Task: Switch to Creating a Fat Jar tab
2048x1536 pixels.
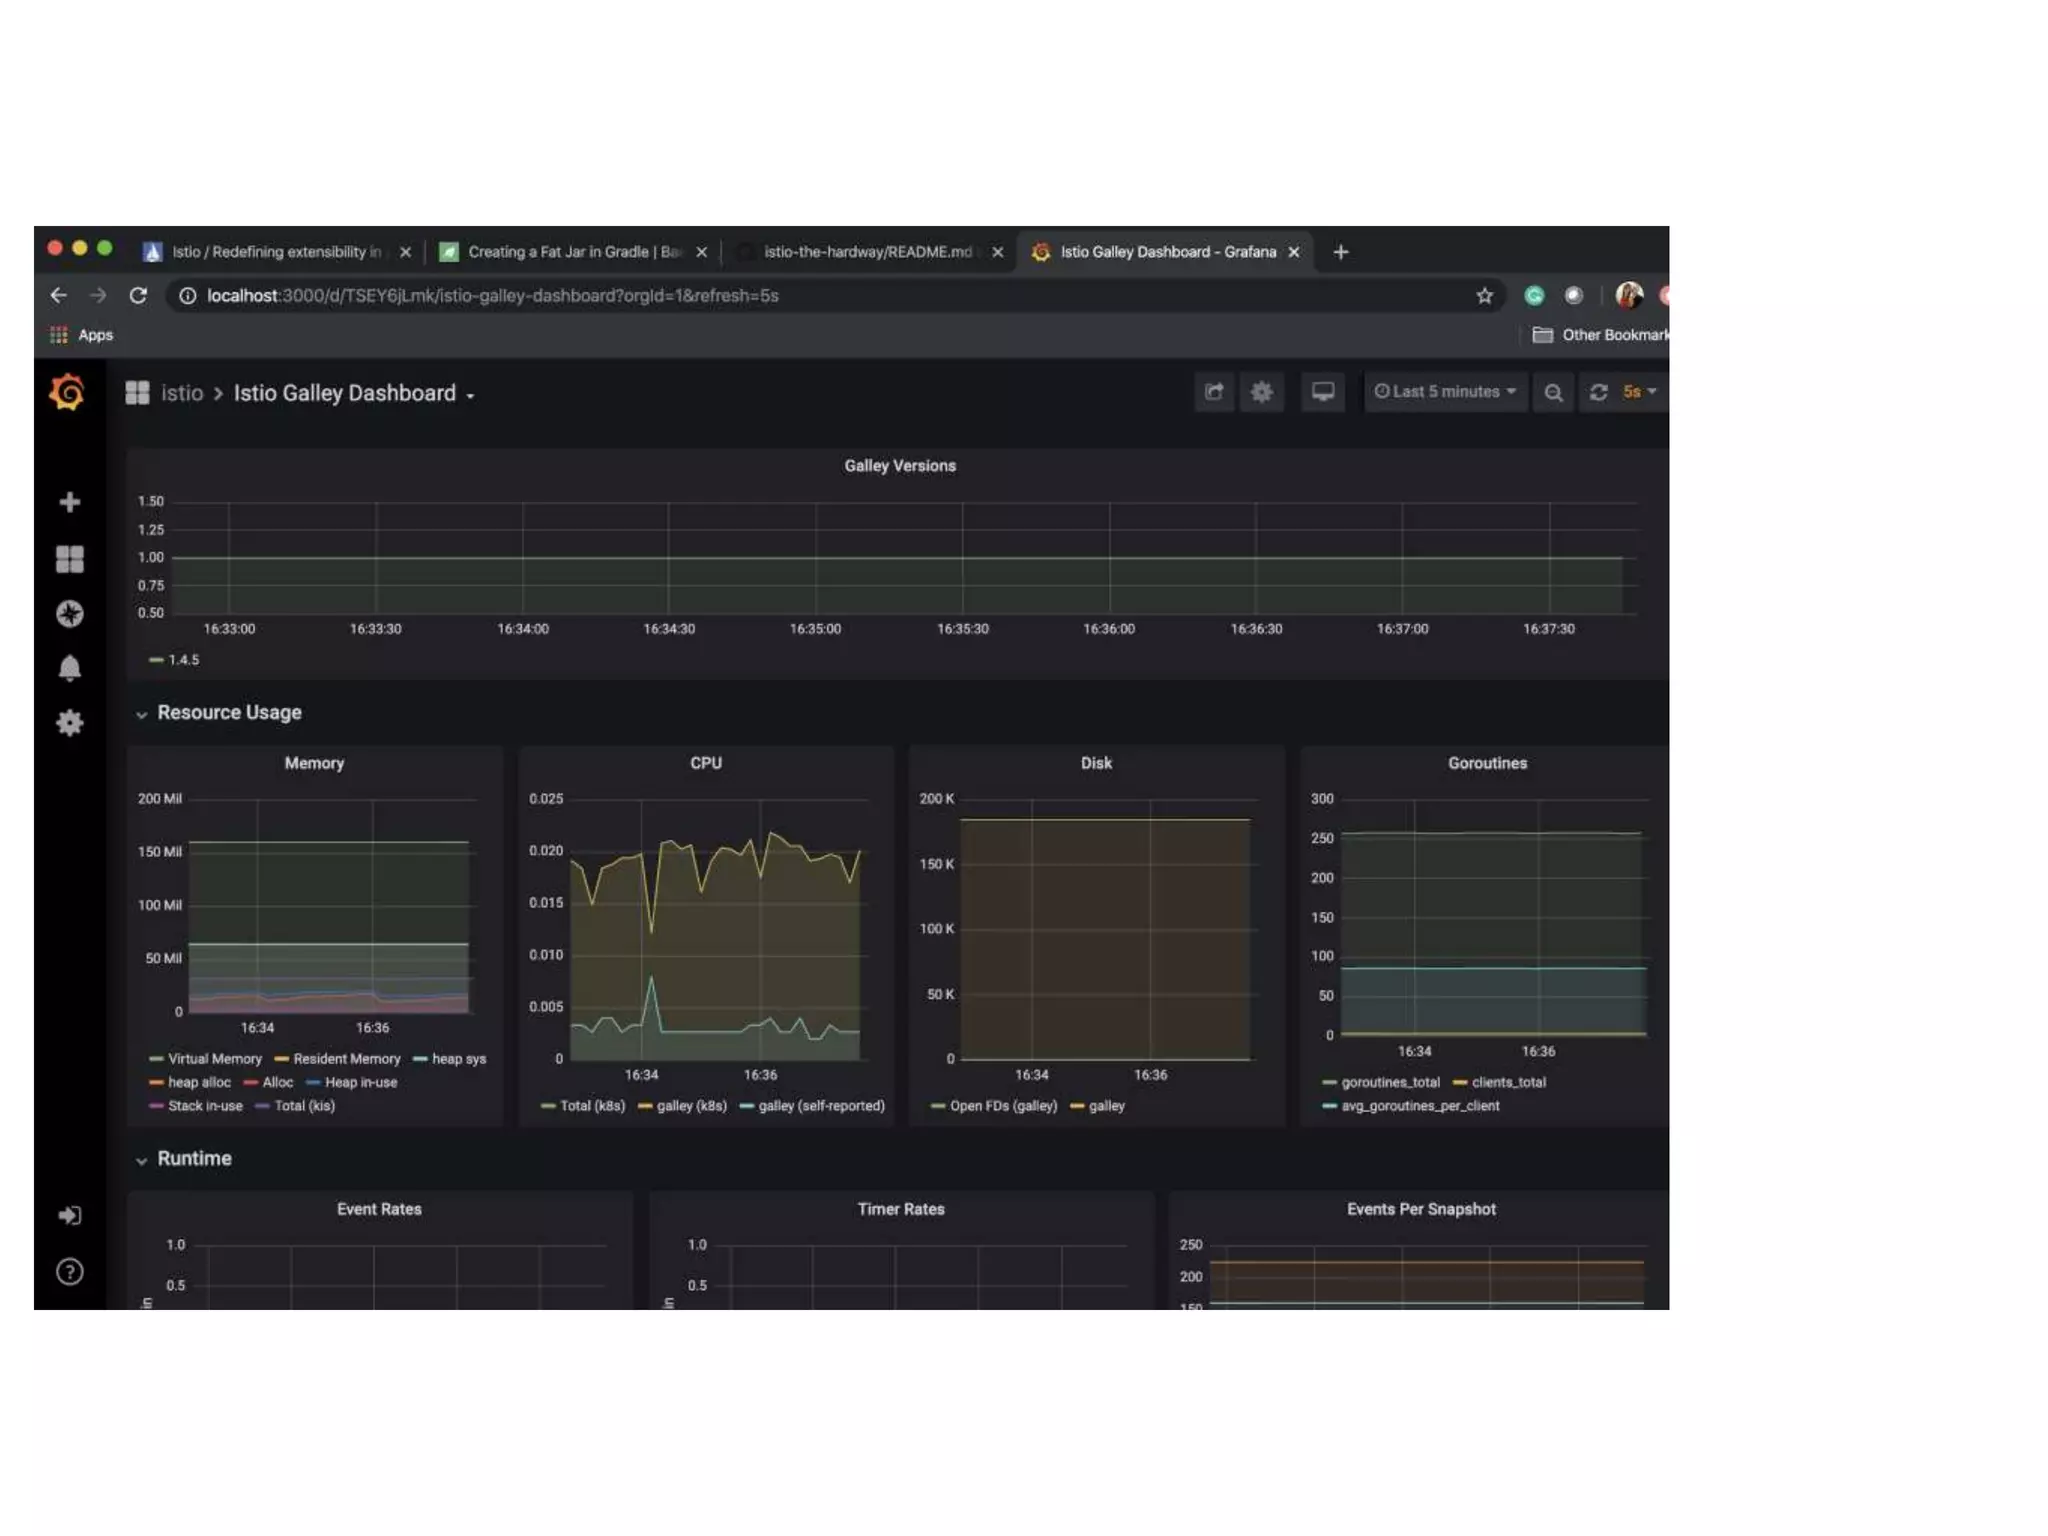Action: pos(572,252)
